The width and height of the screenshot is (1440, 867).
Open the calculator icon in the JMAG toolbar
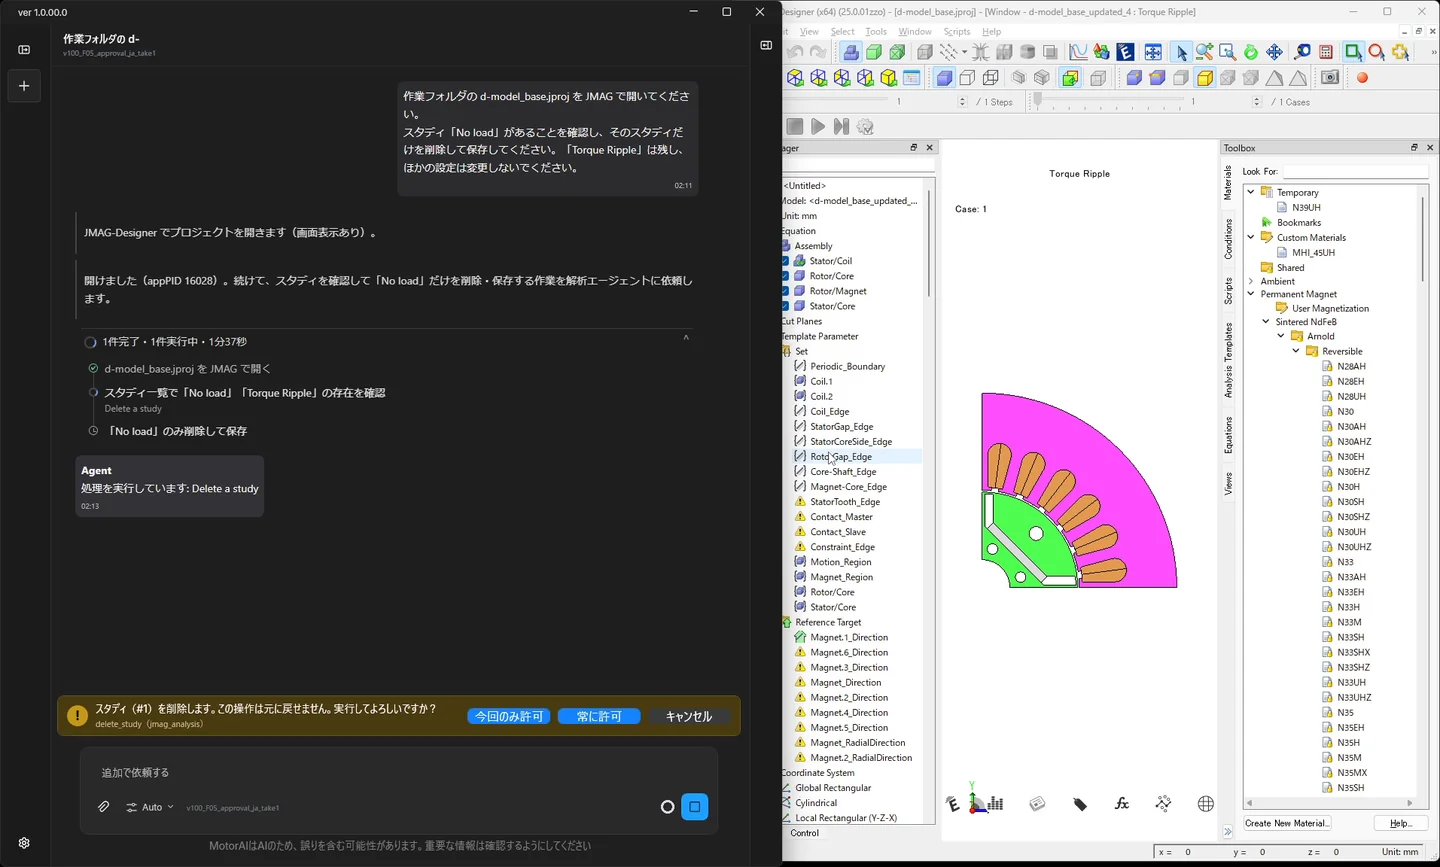1326,52
